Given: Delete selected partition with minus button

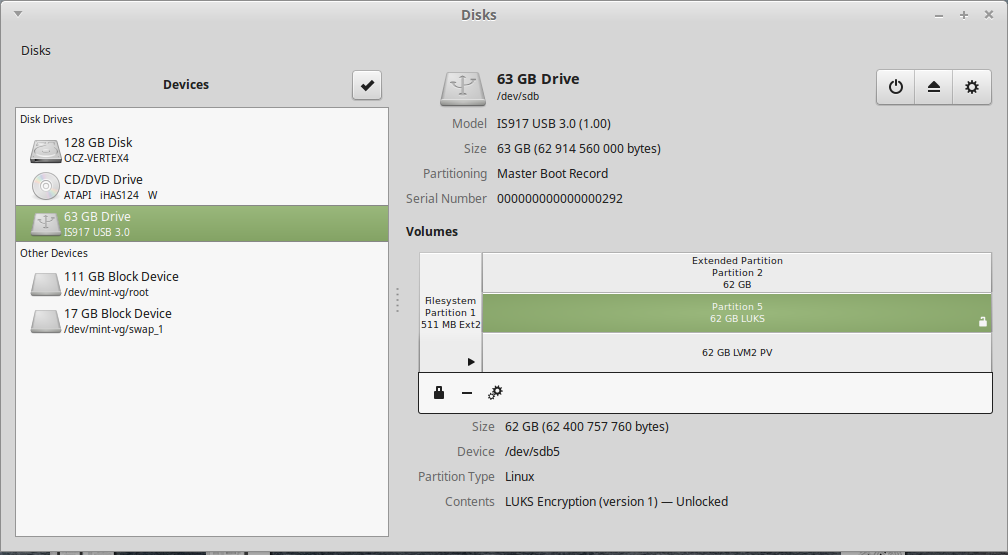Looking at the screenshot, I should [467, 392].
